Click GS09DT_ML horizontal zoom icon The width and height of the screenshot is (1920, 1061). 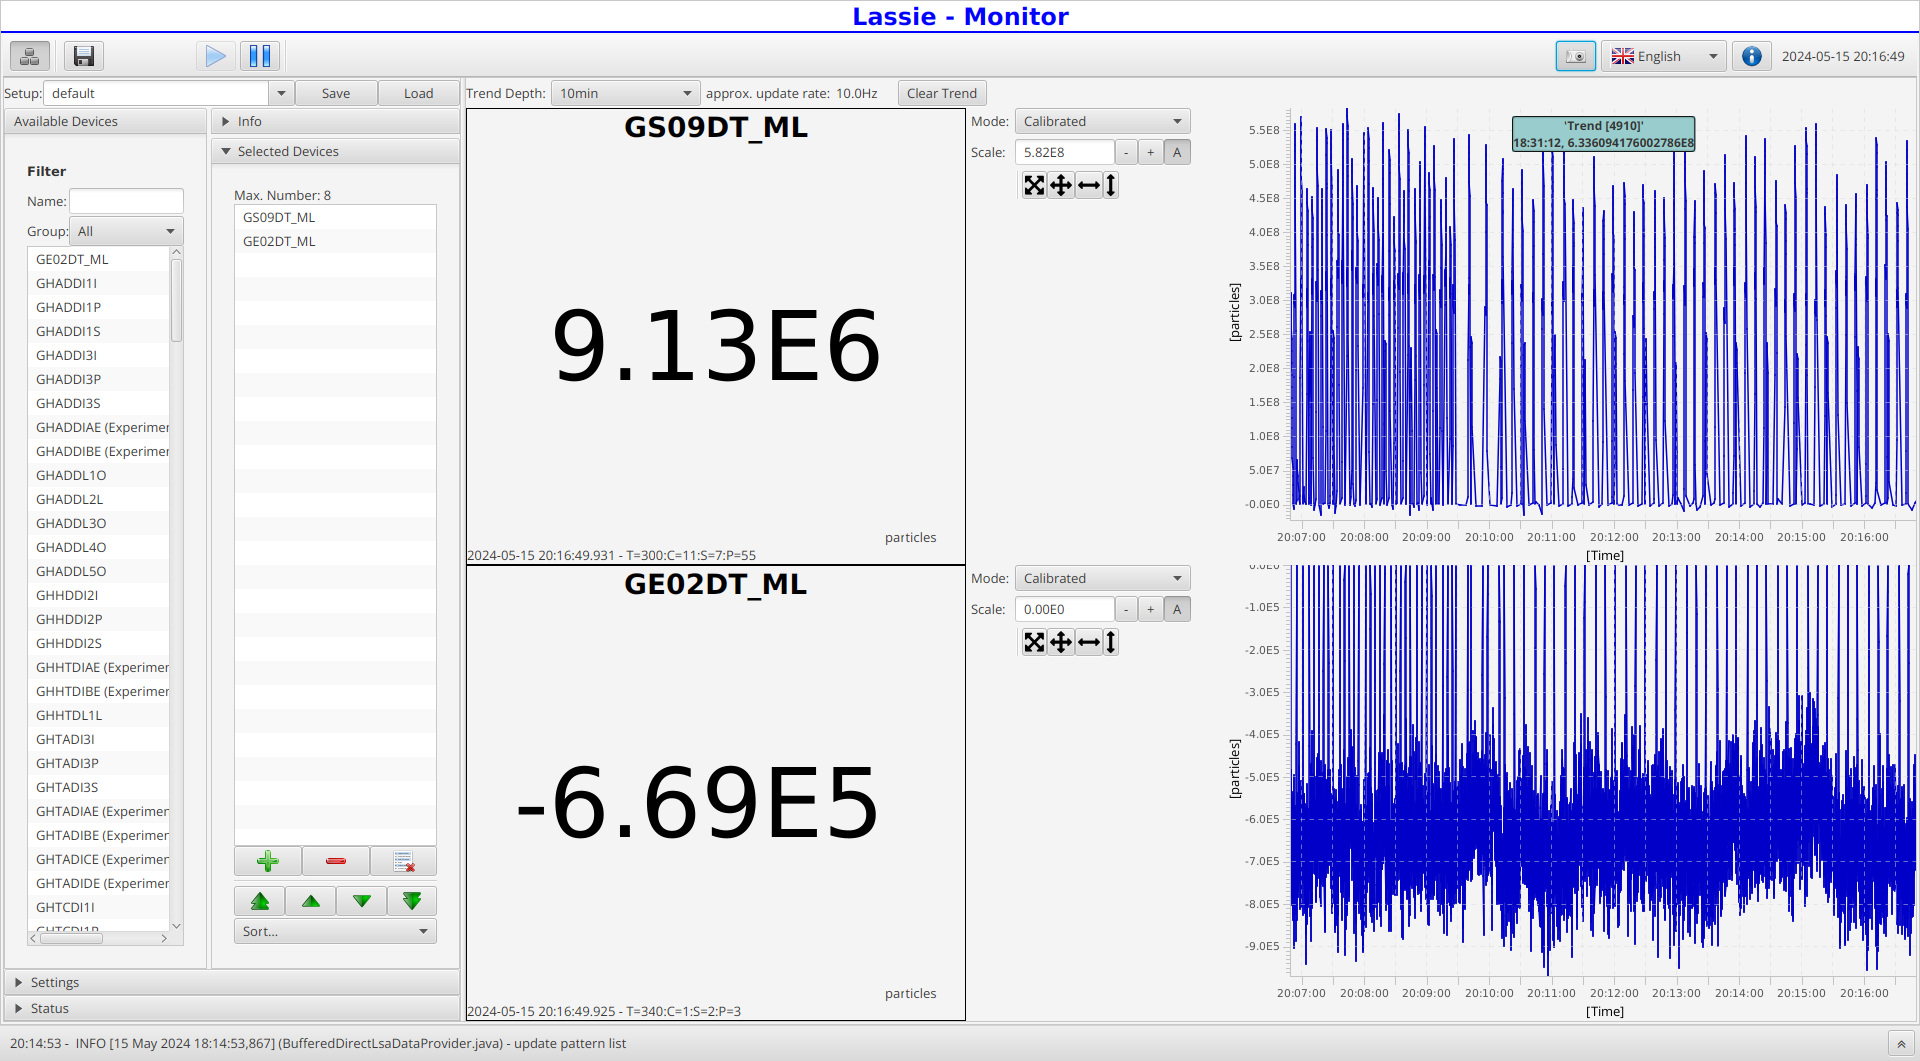(1089, 185)
